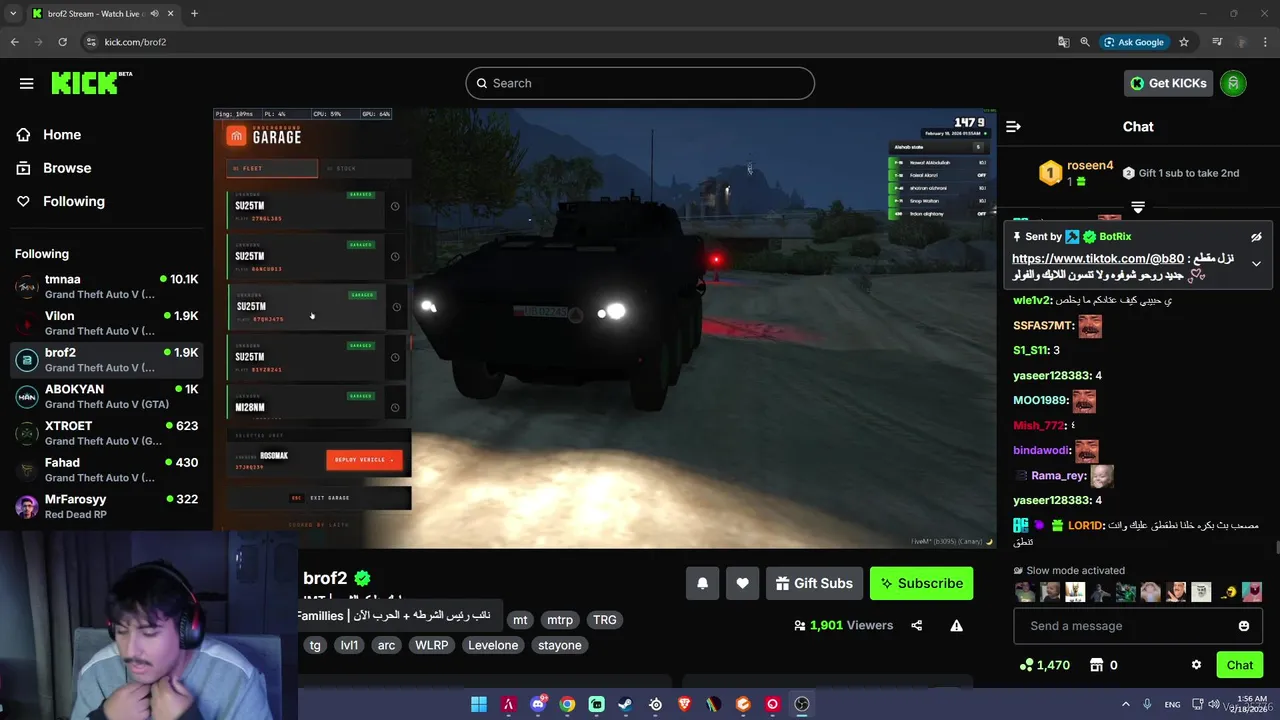Reload the browser page
The image size is (1280, 720).
63,42
